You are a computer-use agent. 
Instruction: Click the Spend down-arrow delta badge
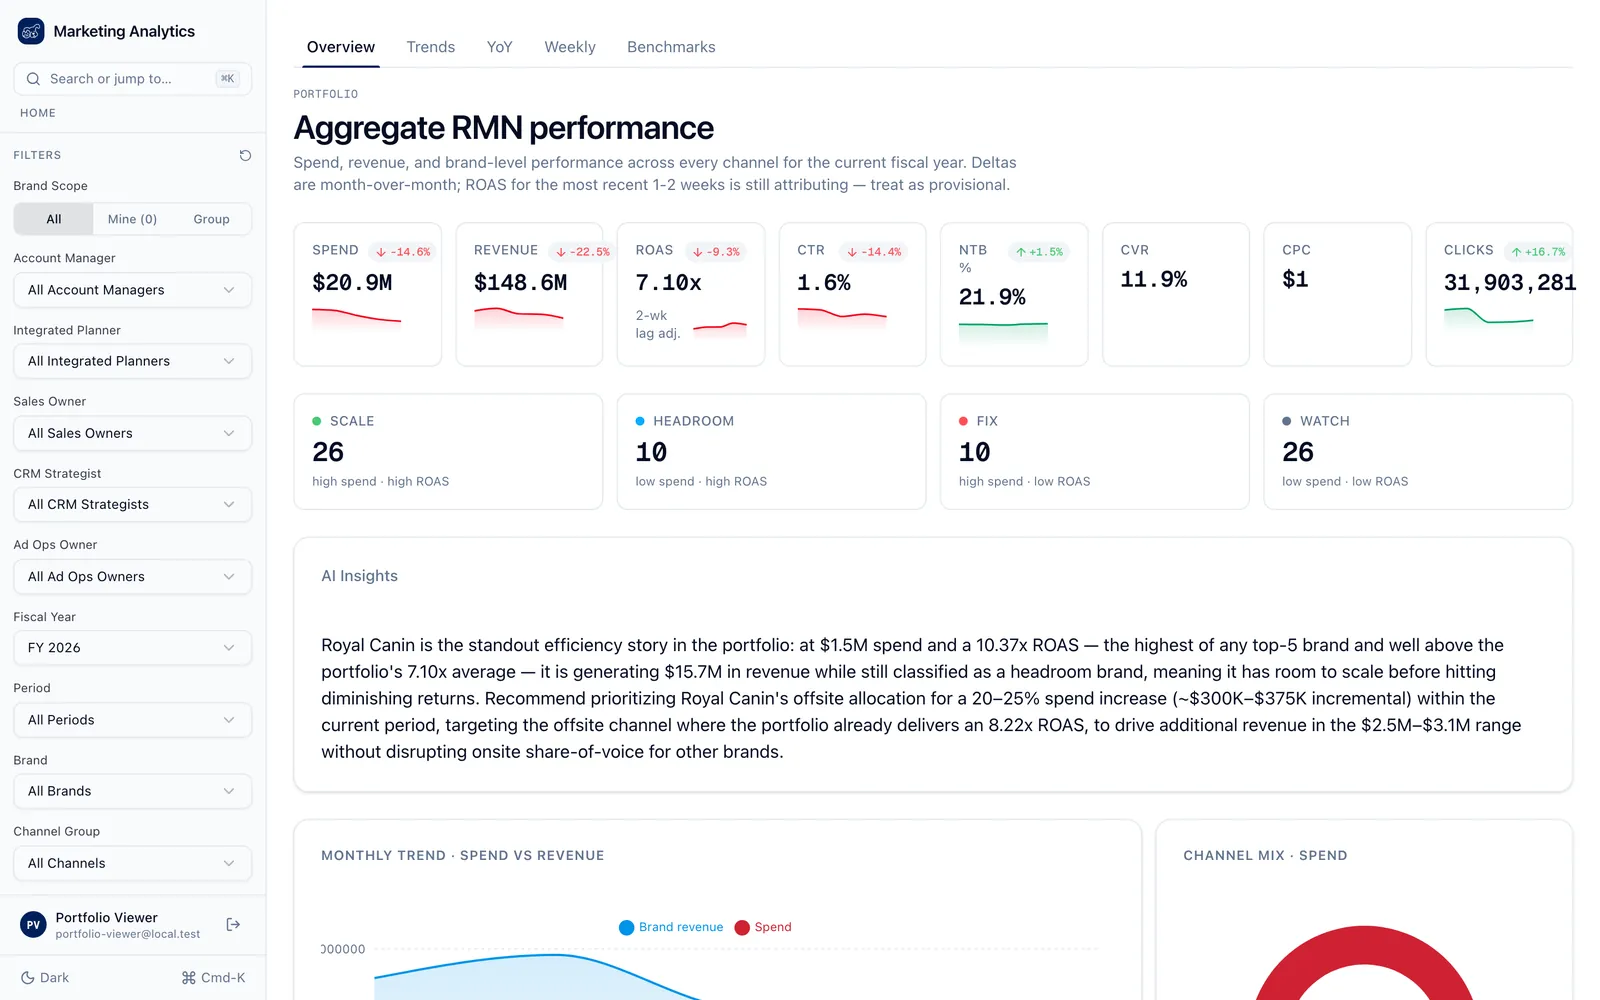click(403, 252)
